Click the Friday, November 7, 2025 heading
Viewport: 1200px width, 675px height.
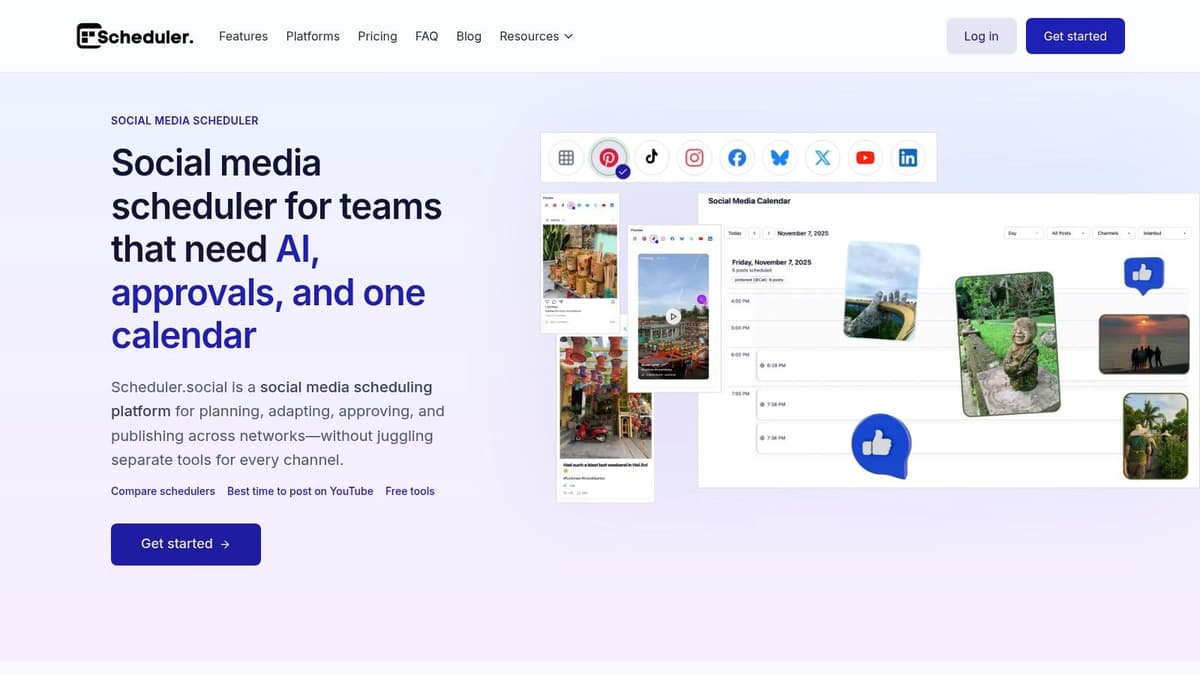click(771, 262)
